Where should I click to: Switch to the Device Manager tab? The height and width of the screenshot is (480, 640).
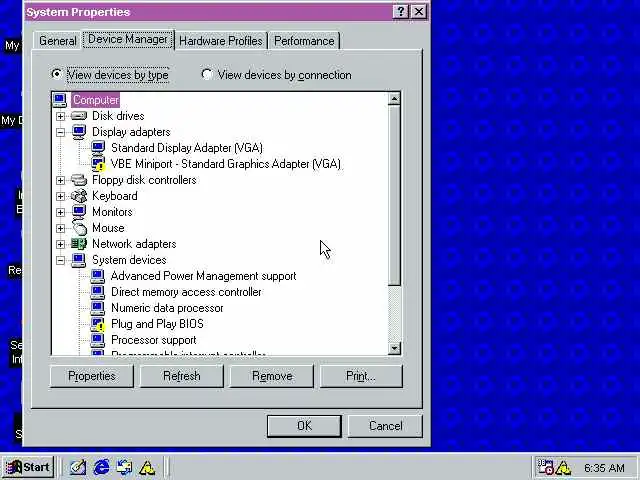tap(128, 39)
